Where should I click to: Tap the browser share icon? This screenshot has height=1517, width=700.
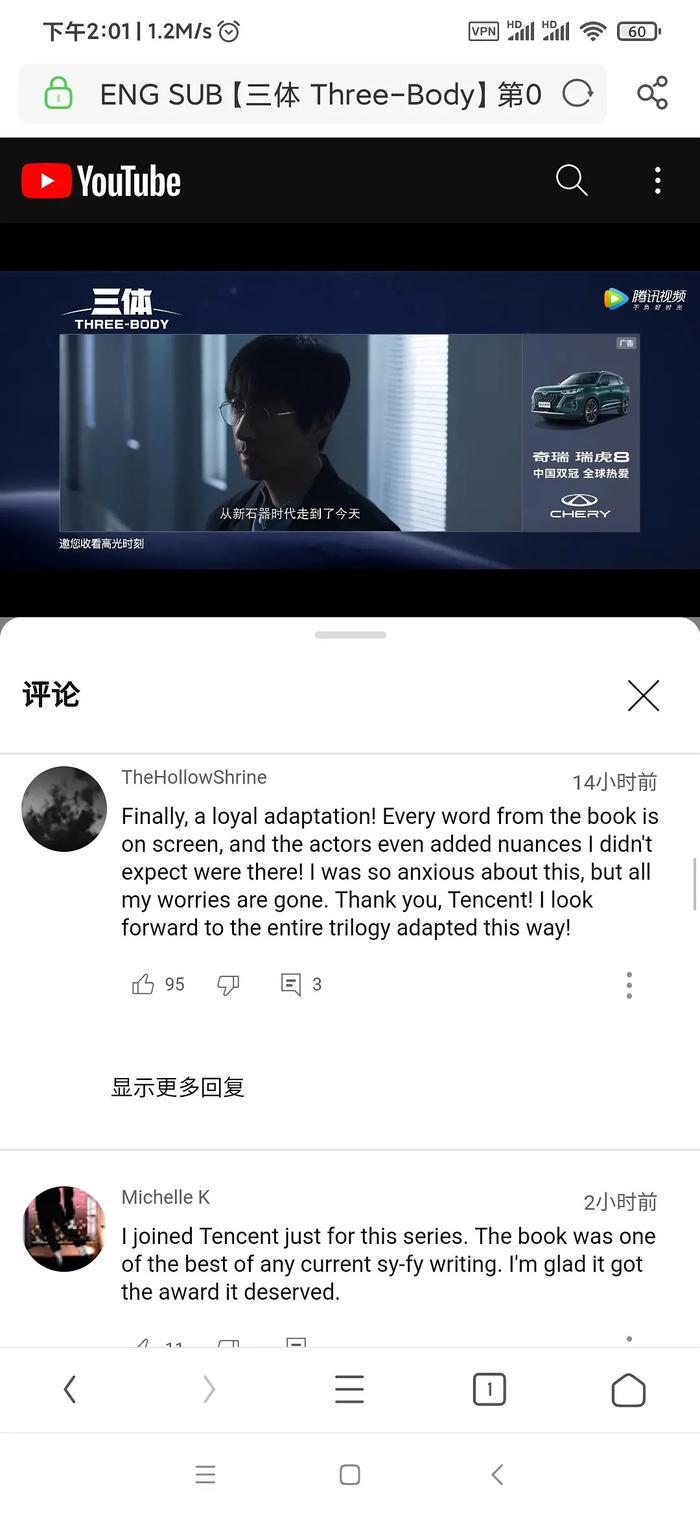[x=652, y=94]
